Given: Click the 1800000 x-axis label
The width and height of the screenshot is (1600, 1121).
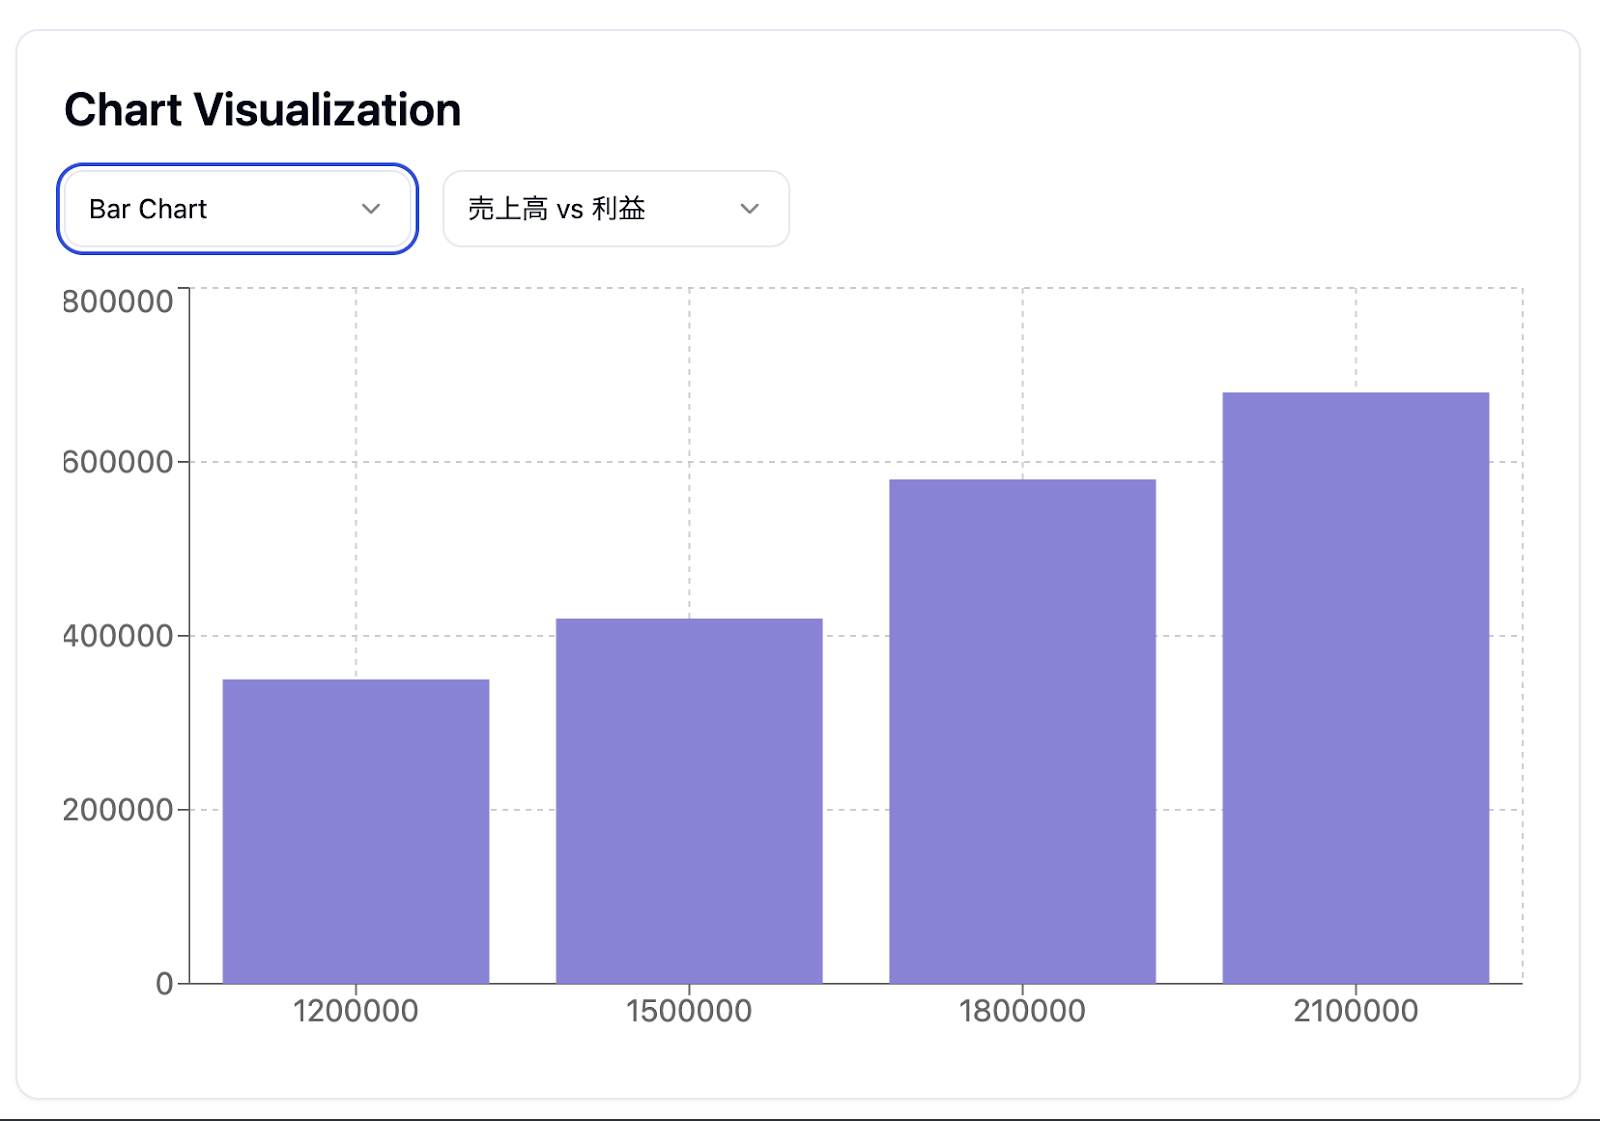Looking at the screenshot, I should pyautogui.click(x=1022, y=1011).
